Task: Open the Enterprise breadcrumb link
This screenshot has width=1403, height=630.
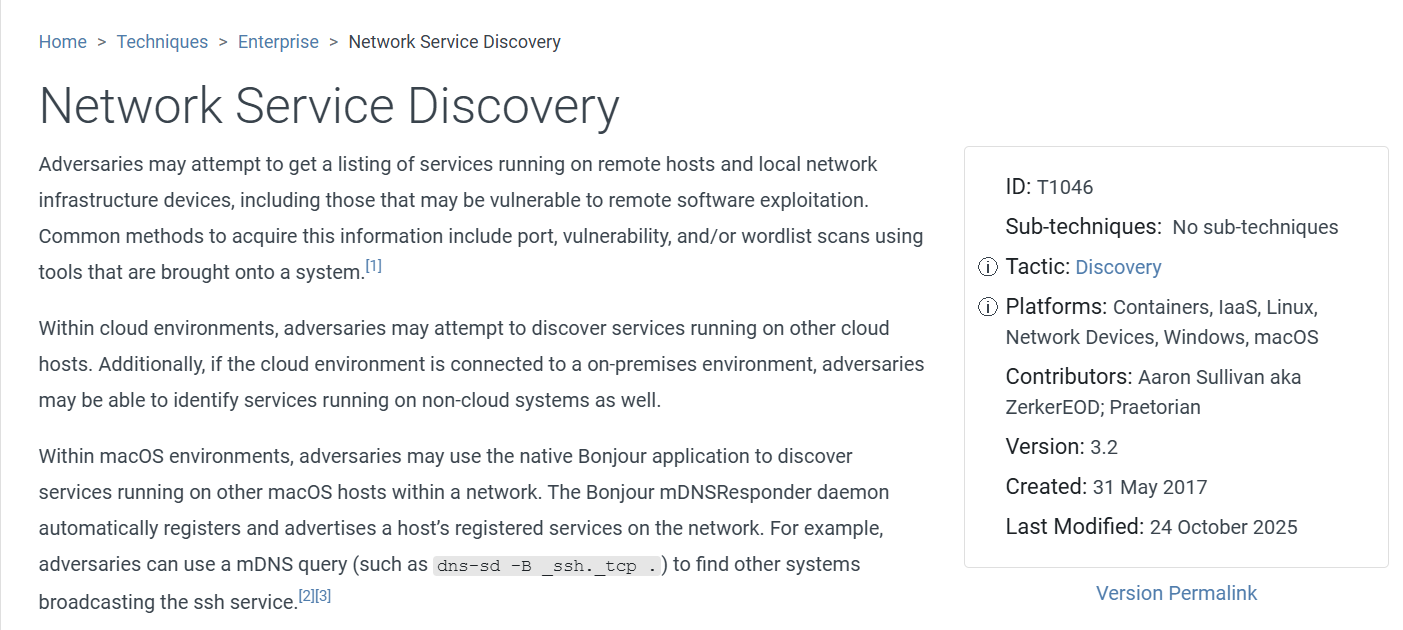Action: (278, 42)
